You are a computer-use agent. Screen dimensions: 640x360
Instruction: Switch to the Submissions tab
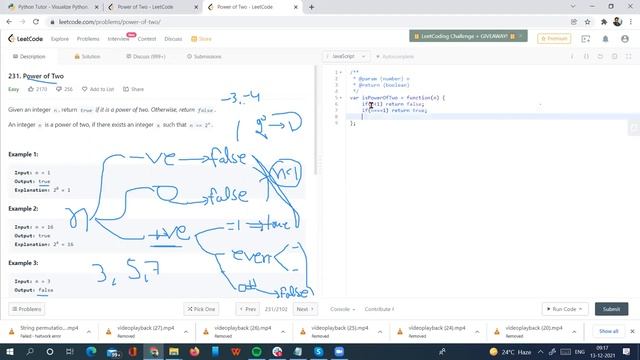[204, 56]
